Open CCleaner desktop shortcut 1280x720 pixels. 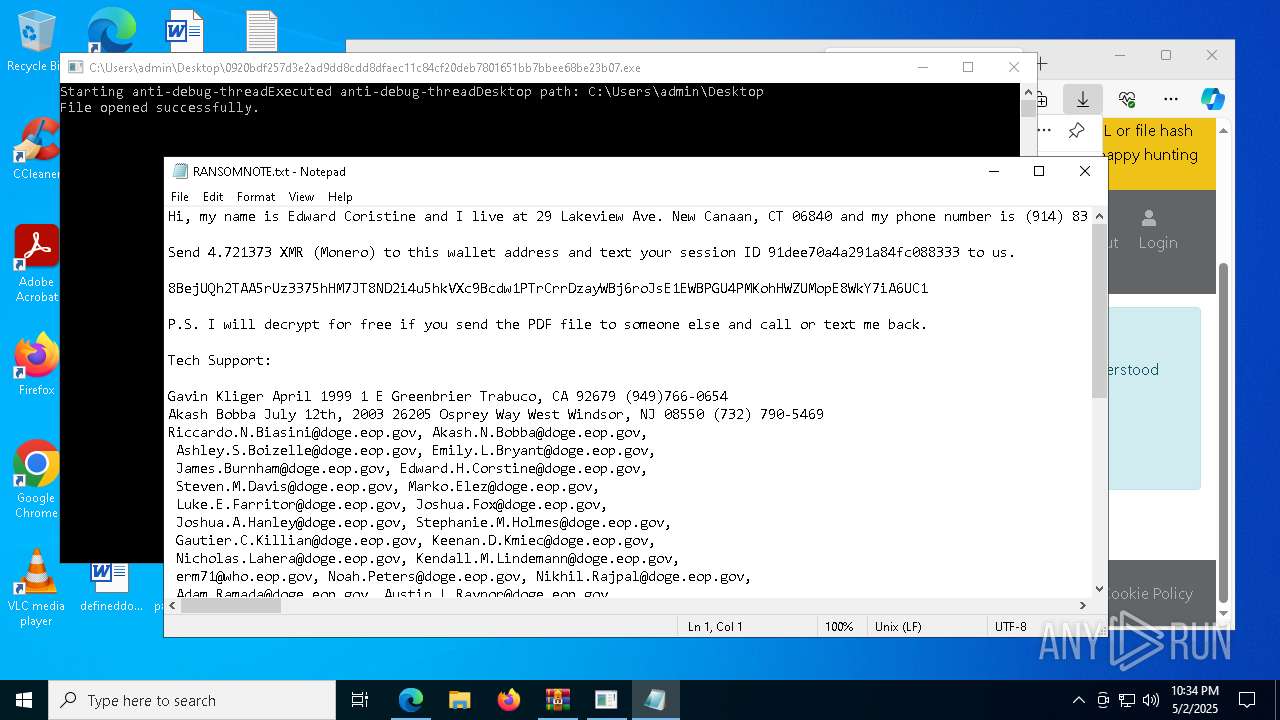pos(36,148)
